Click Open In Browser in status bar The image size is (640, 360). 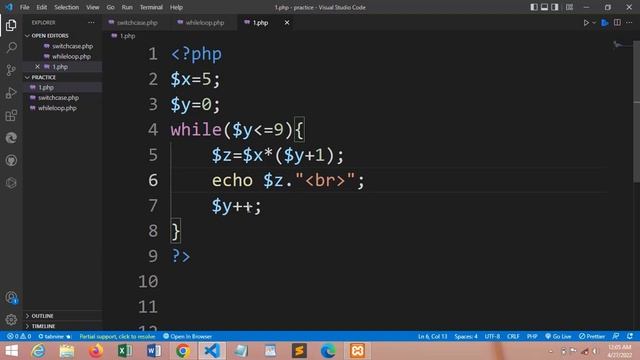coord(187,337)
